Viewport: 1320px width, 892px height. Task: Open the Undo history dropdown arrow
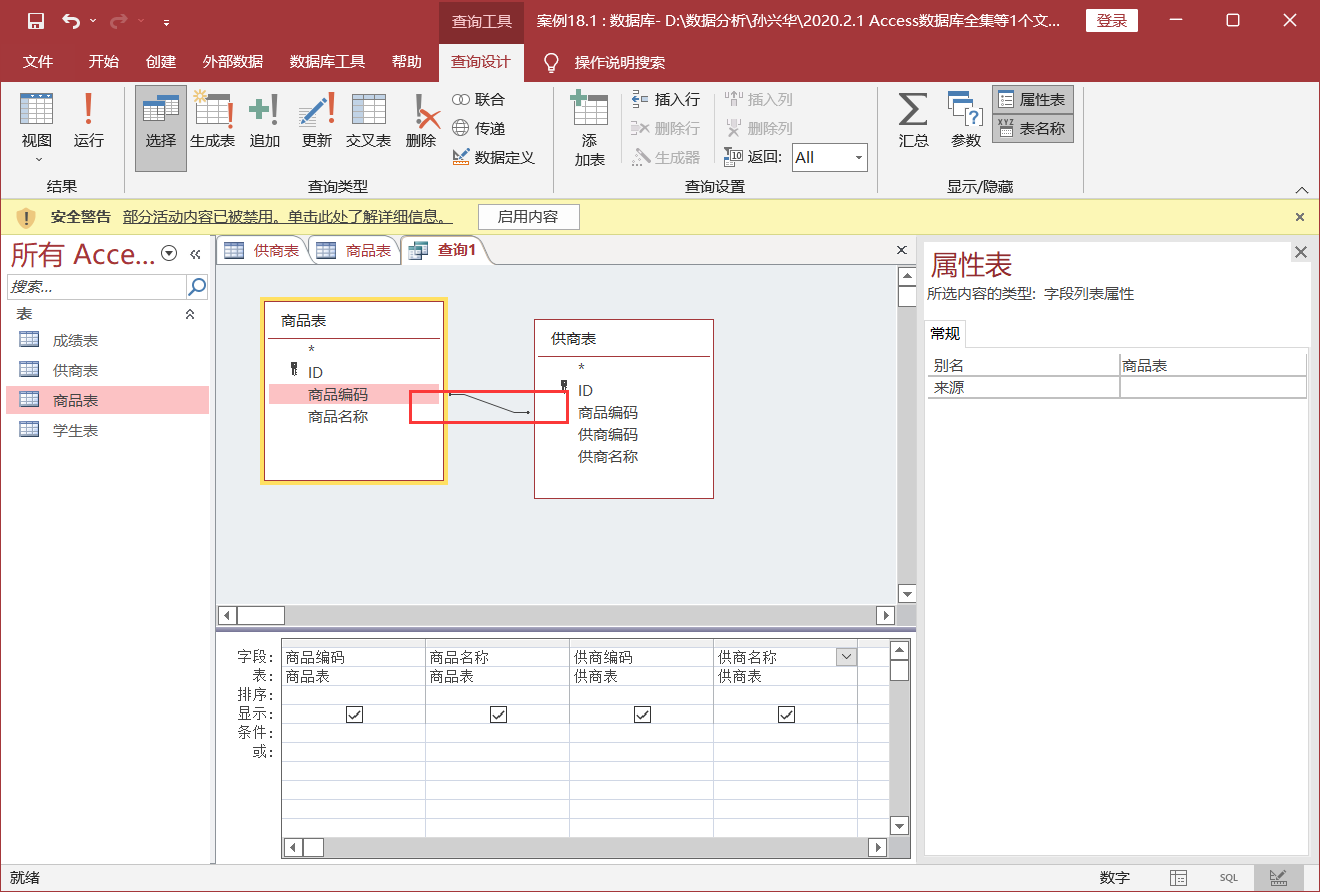tap(92, 21)
